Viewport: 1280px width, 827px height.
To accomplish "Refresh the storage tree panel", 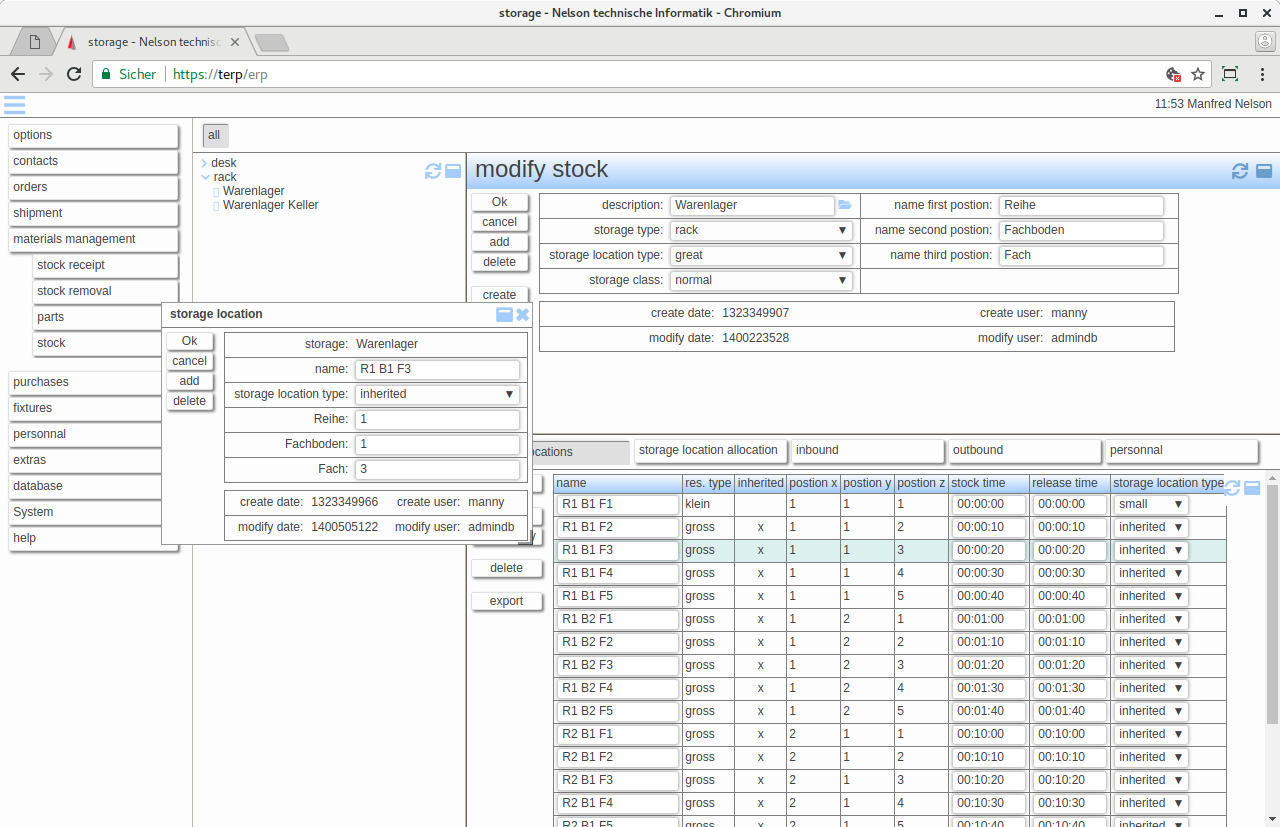I will pos(431,171).
